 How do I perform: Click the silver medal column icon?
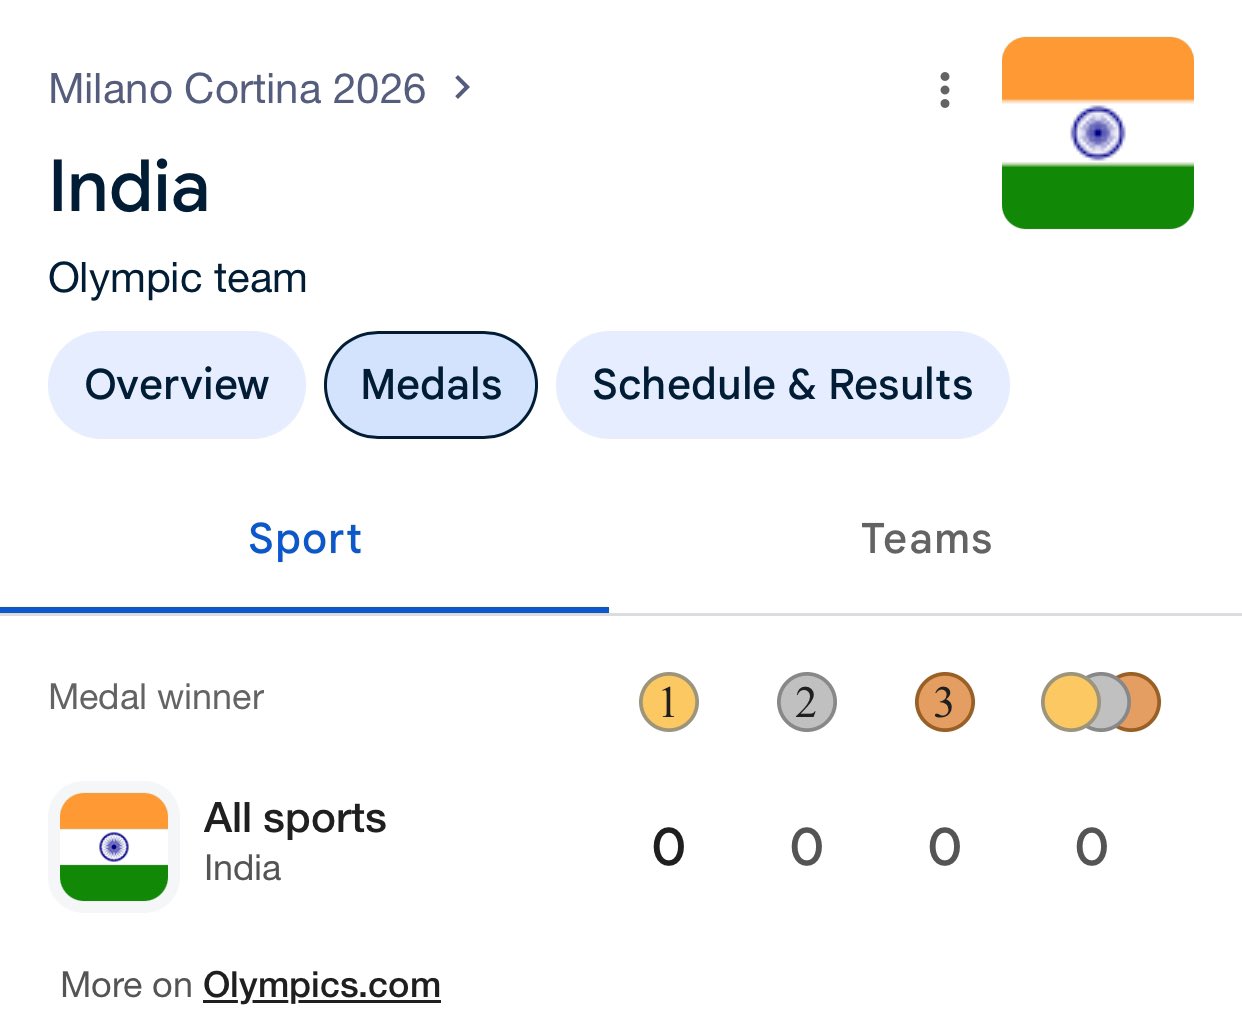(806, 702)
